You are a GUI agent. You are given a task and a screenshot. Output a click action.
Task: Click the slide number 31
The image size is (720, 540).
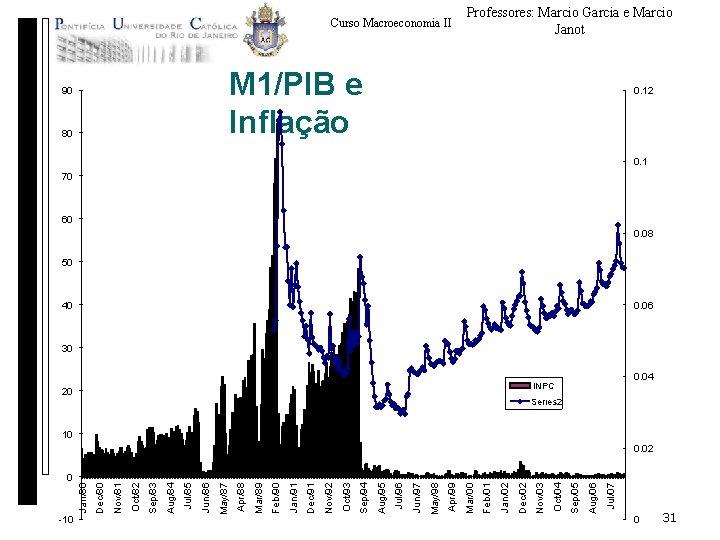point(669,518)
